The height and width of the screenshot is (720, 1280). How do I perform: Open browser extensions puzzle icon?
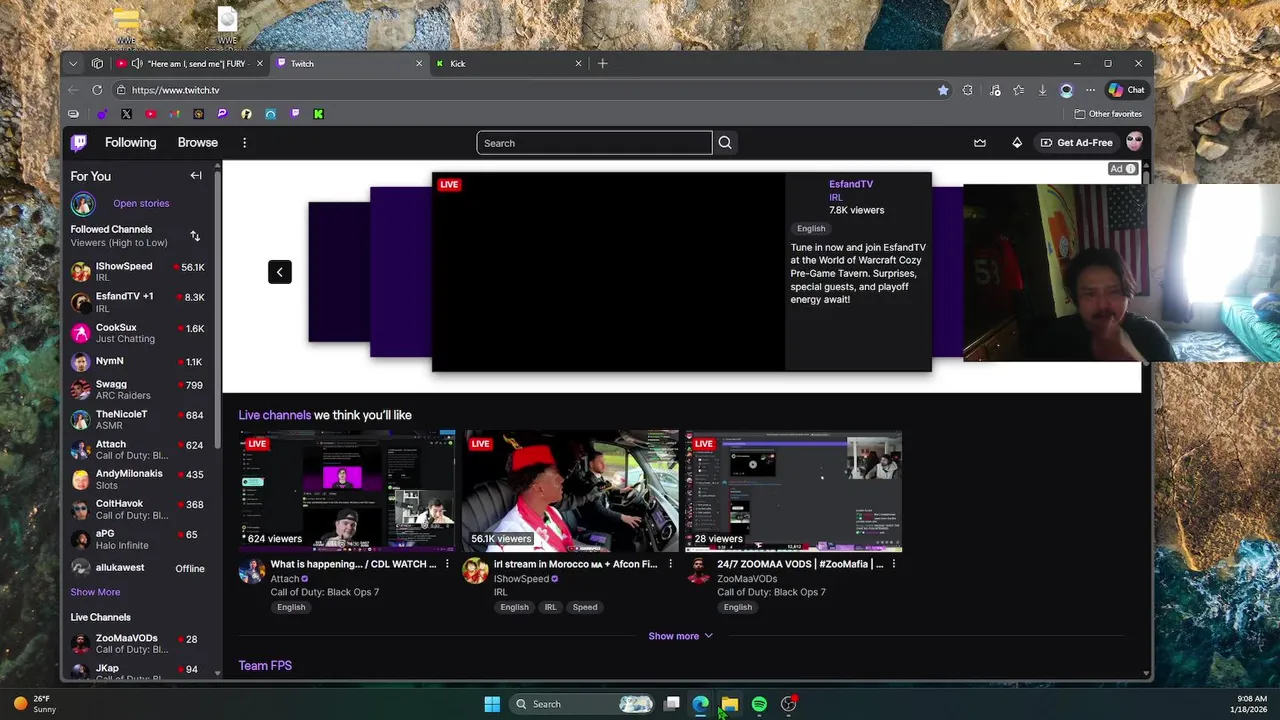click(x=967, y=90)
